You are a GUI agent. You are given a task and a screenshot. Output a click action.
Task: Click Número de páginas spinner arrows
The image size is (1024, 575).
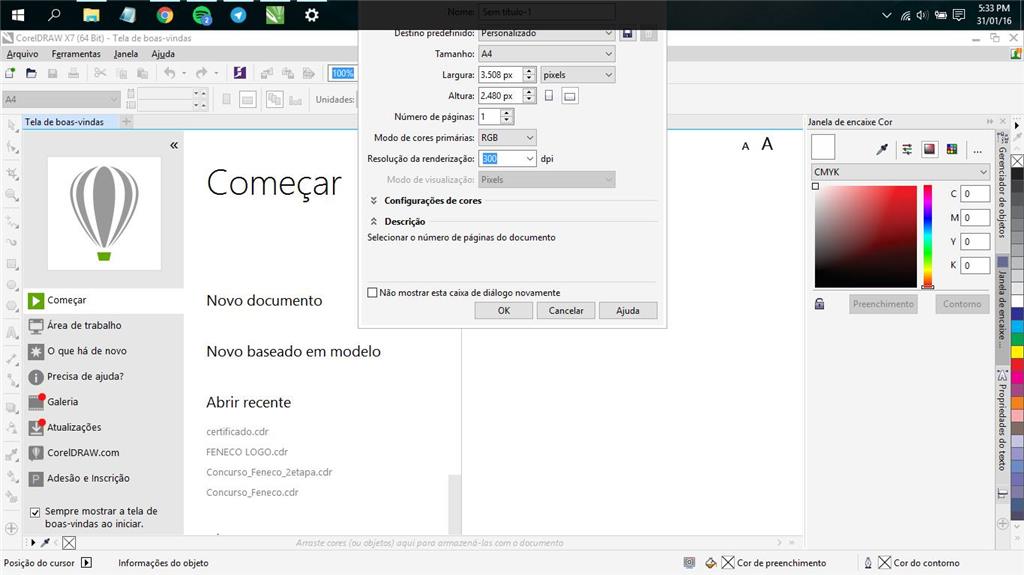(x=507, y=116)
